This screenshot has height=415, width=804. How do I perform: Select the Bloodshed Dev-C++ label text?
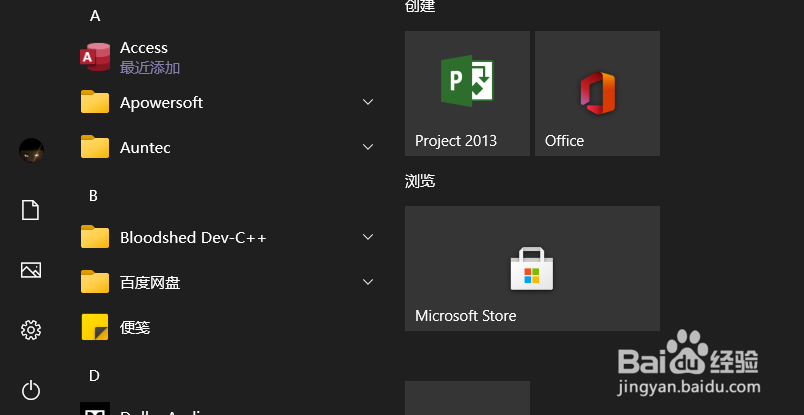[193, 238]
